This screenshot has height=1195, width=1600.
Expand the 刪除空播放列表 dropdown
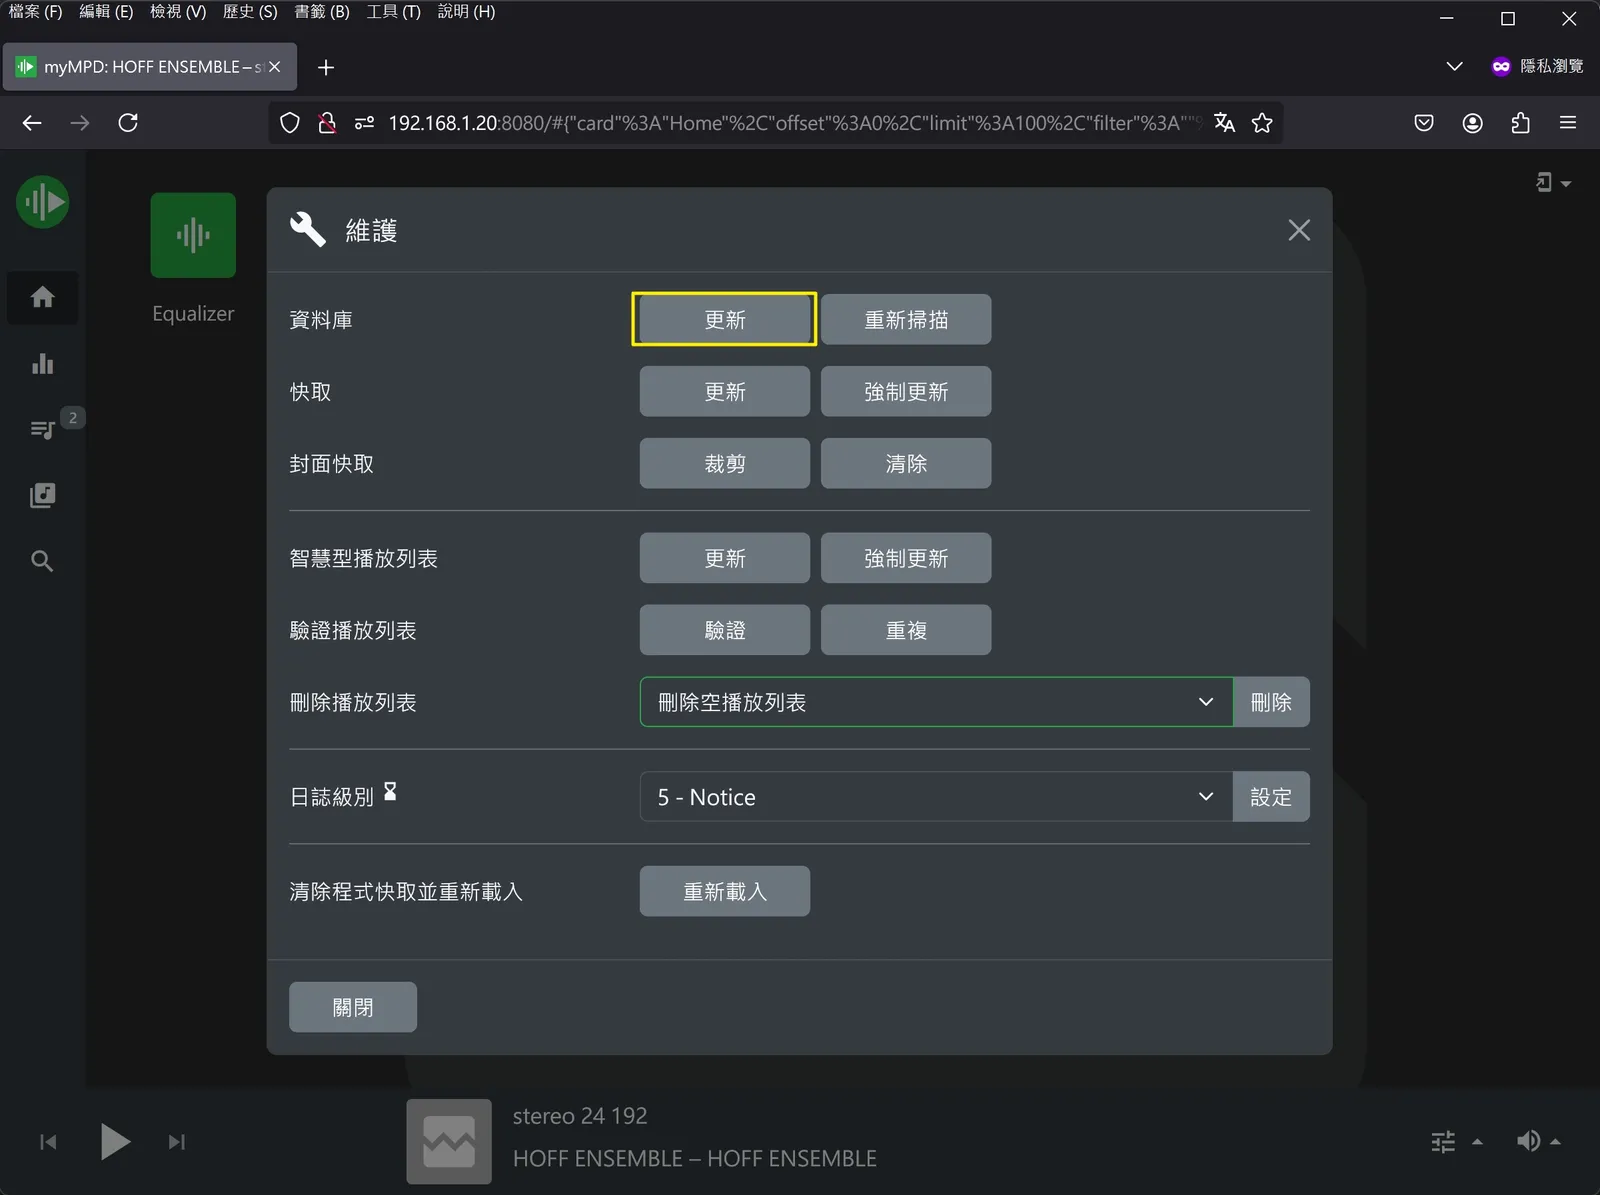coord(936,702)
